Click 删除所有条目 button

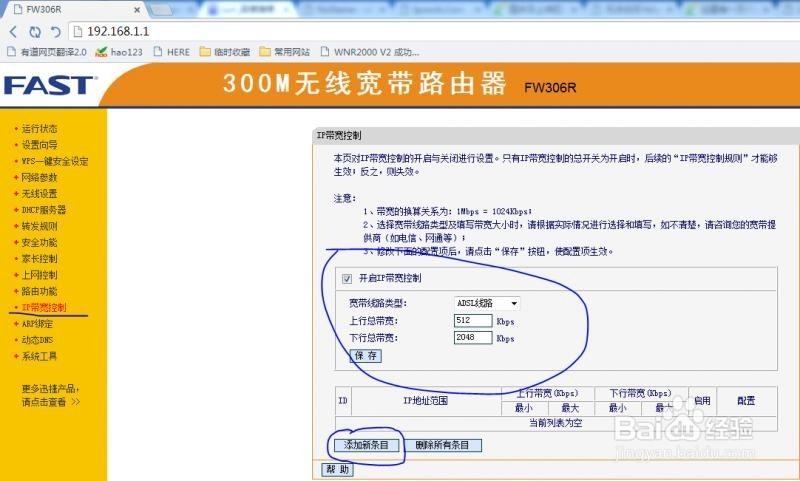coord(442,445)
